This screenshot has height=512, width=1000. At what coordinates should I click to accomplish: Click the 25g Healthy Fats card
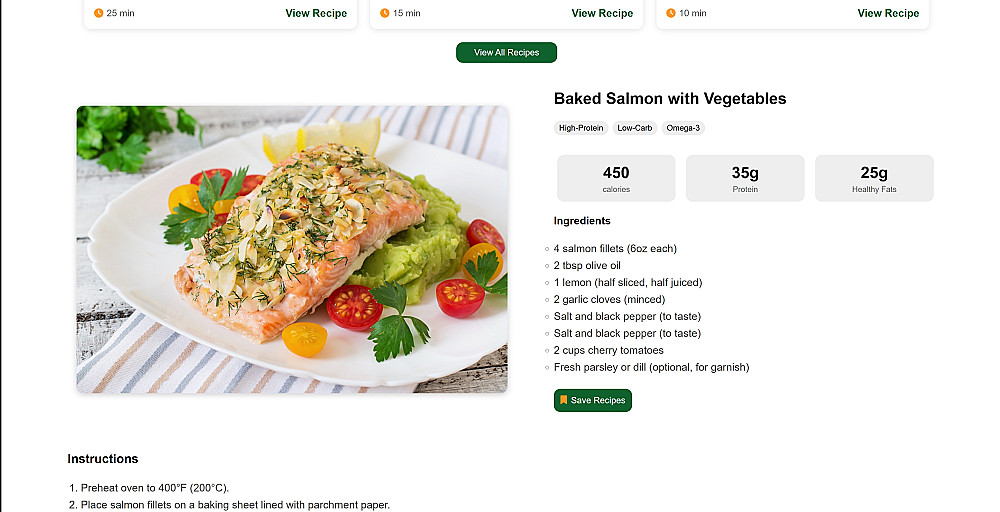coord(874,178)
